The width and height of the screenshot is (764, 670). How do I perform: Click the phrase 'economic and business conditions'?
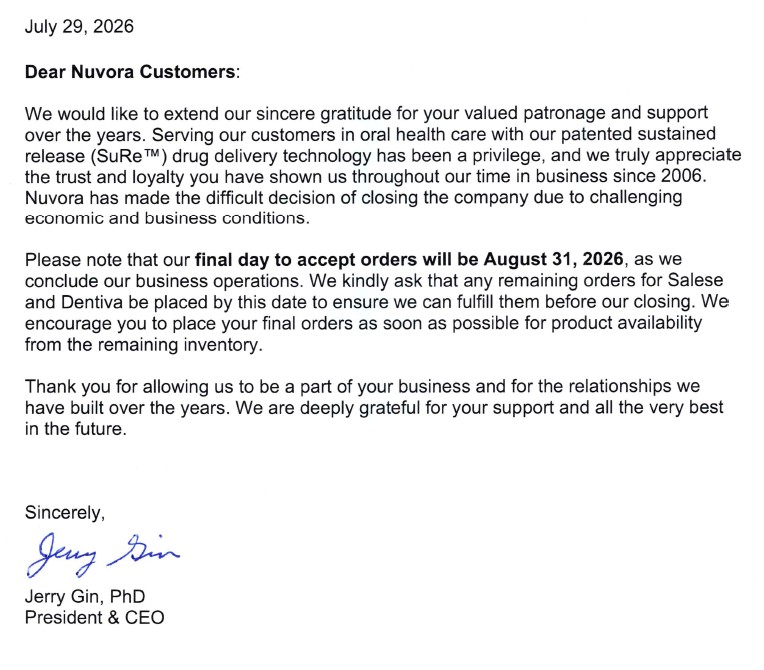[167, 218]
